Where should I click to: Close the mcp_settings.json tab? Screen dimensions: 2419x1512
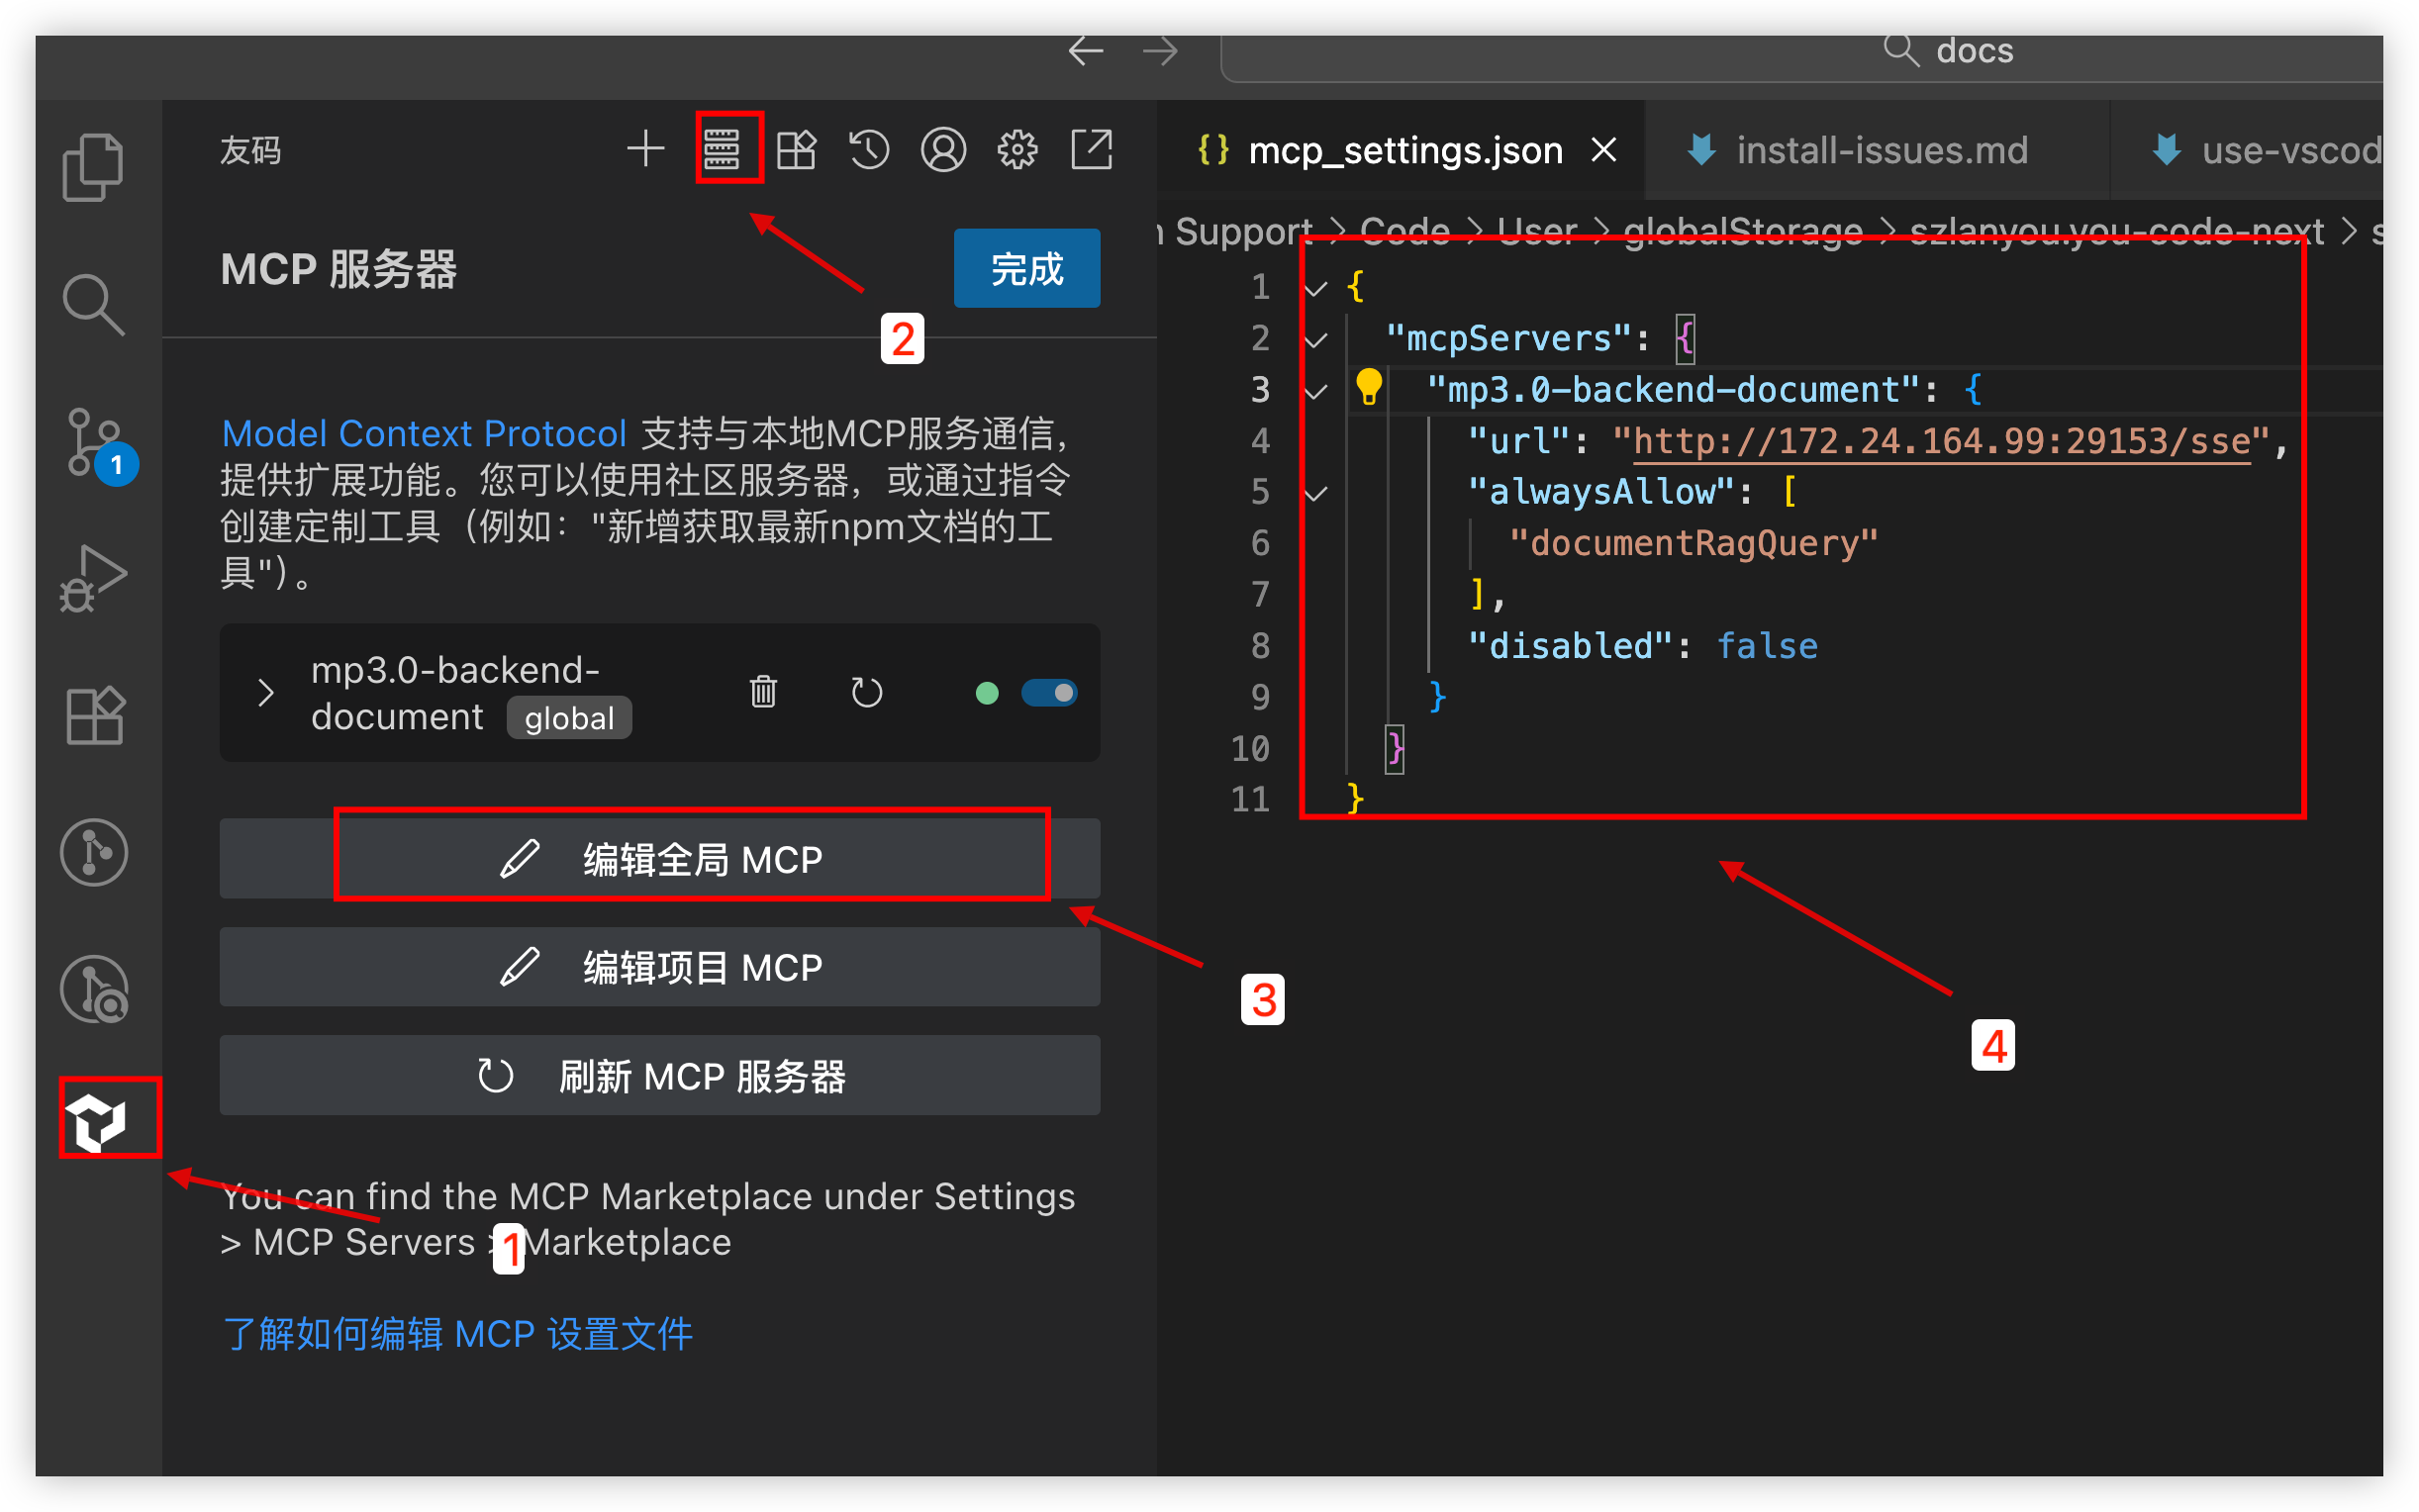1604,150
